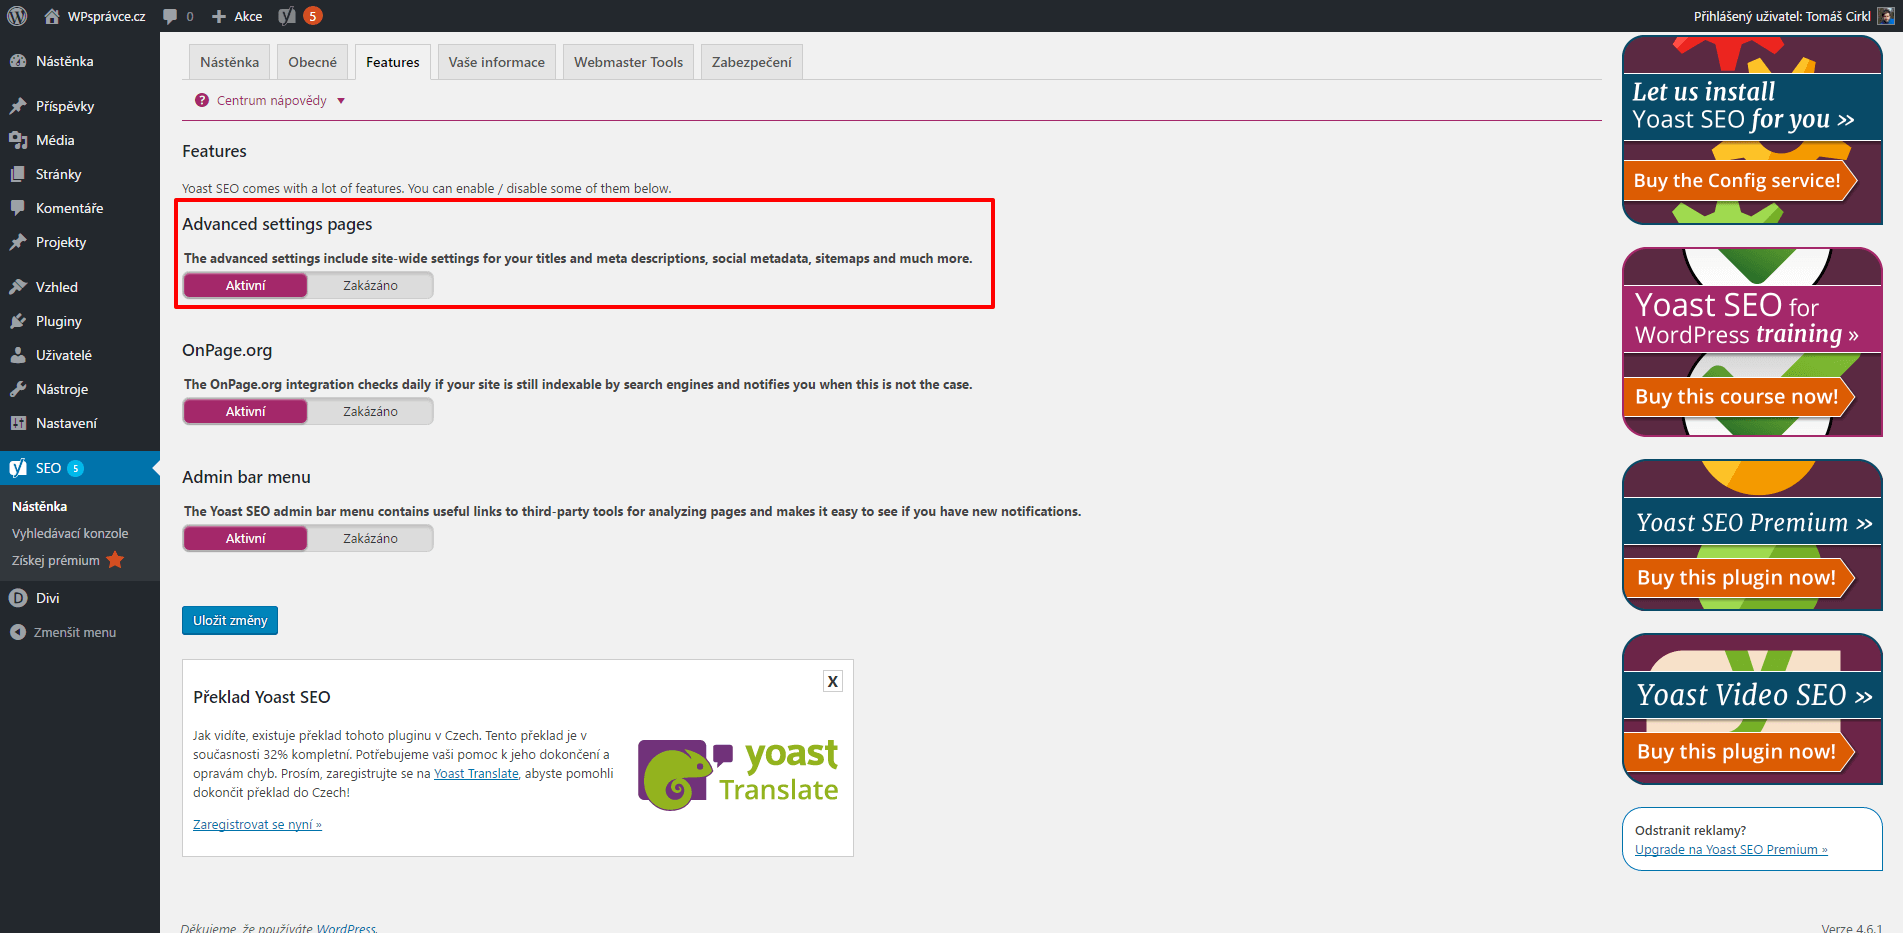This screenshot has height=933, width=1903.
Task: Click the Nástěnka dashboard sidebar icon
Action: coord(18,61)
